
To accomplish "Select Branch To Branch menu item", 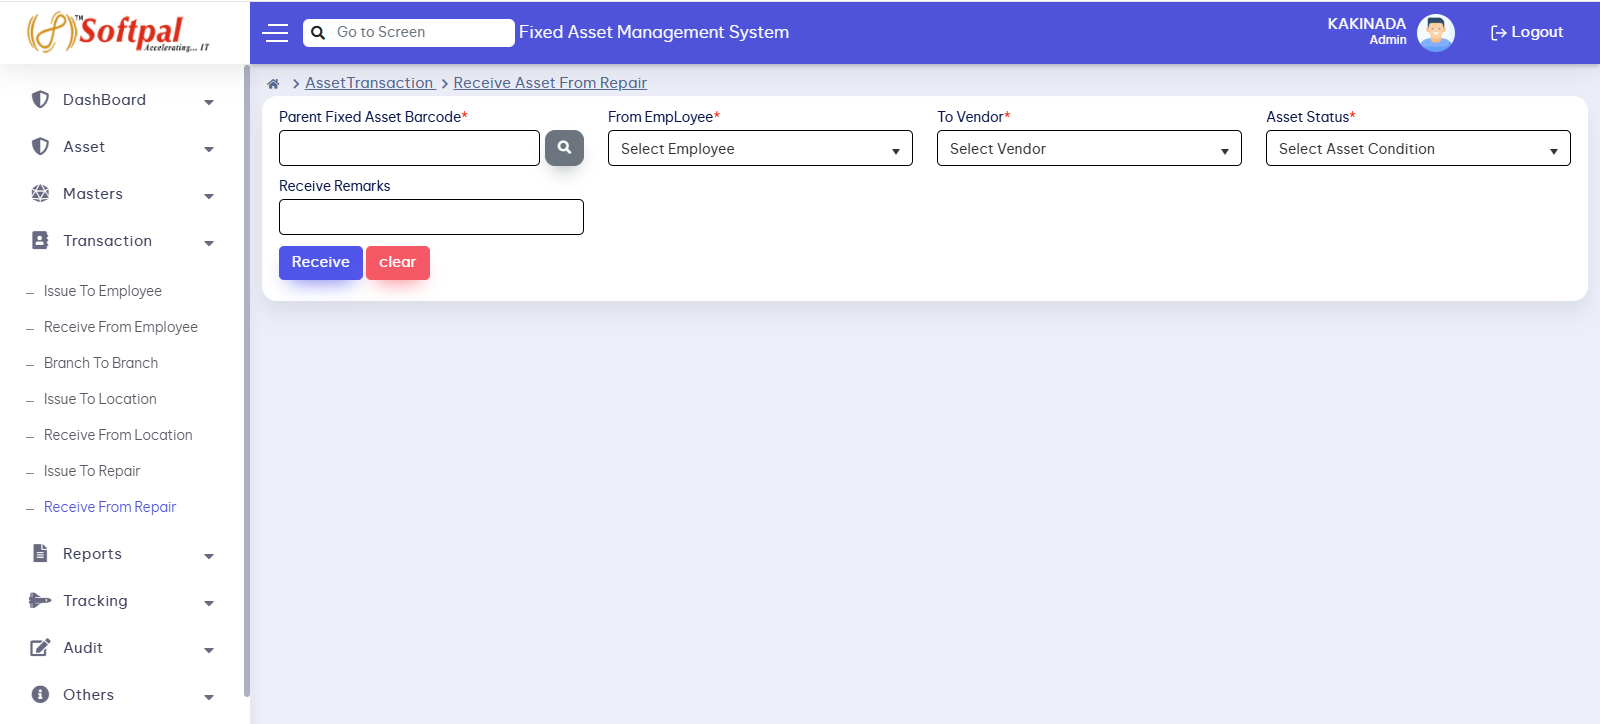I will 101,363.
